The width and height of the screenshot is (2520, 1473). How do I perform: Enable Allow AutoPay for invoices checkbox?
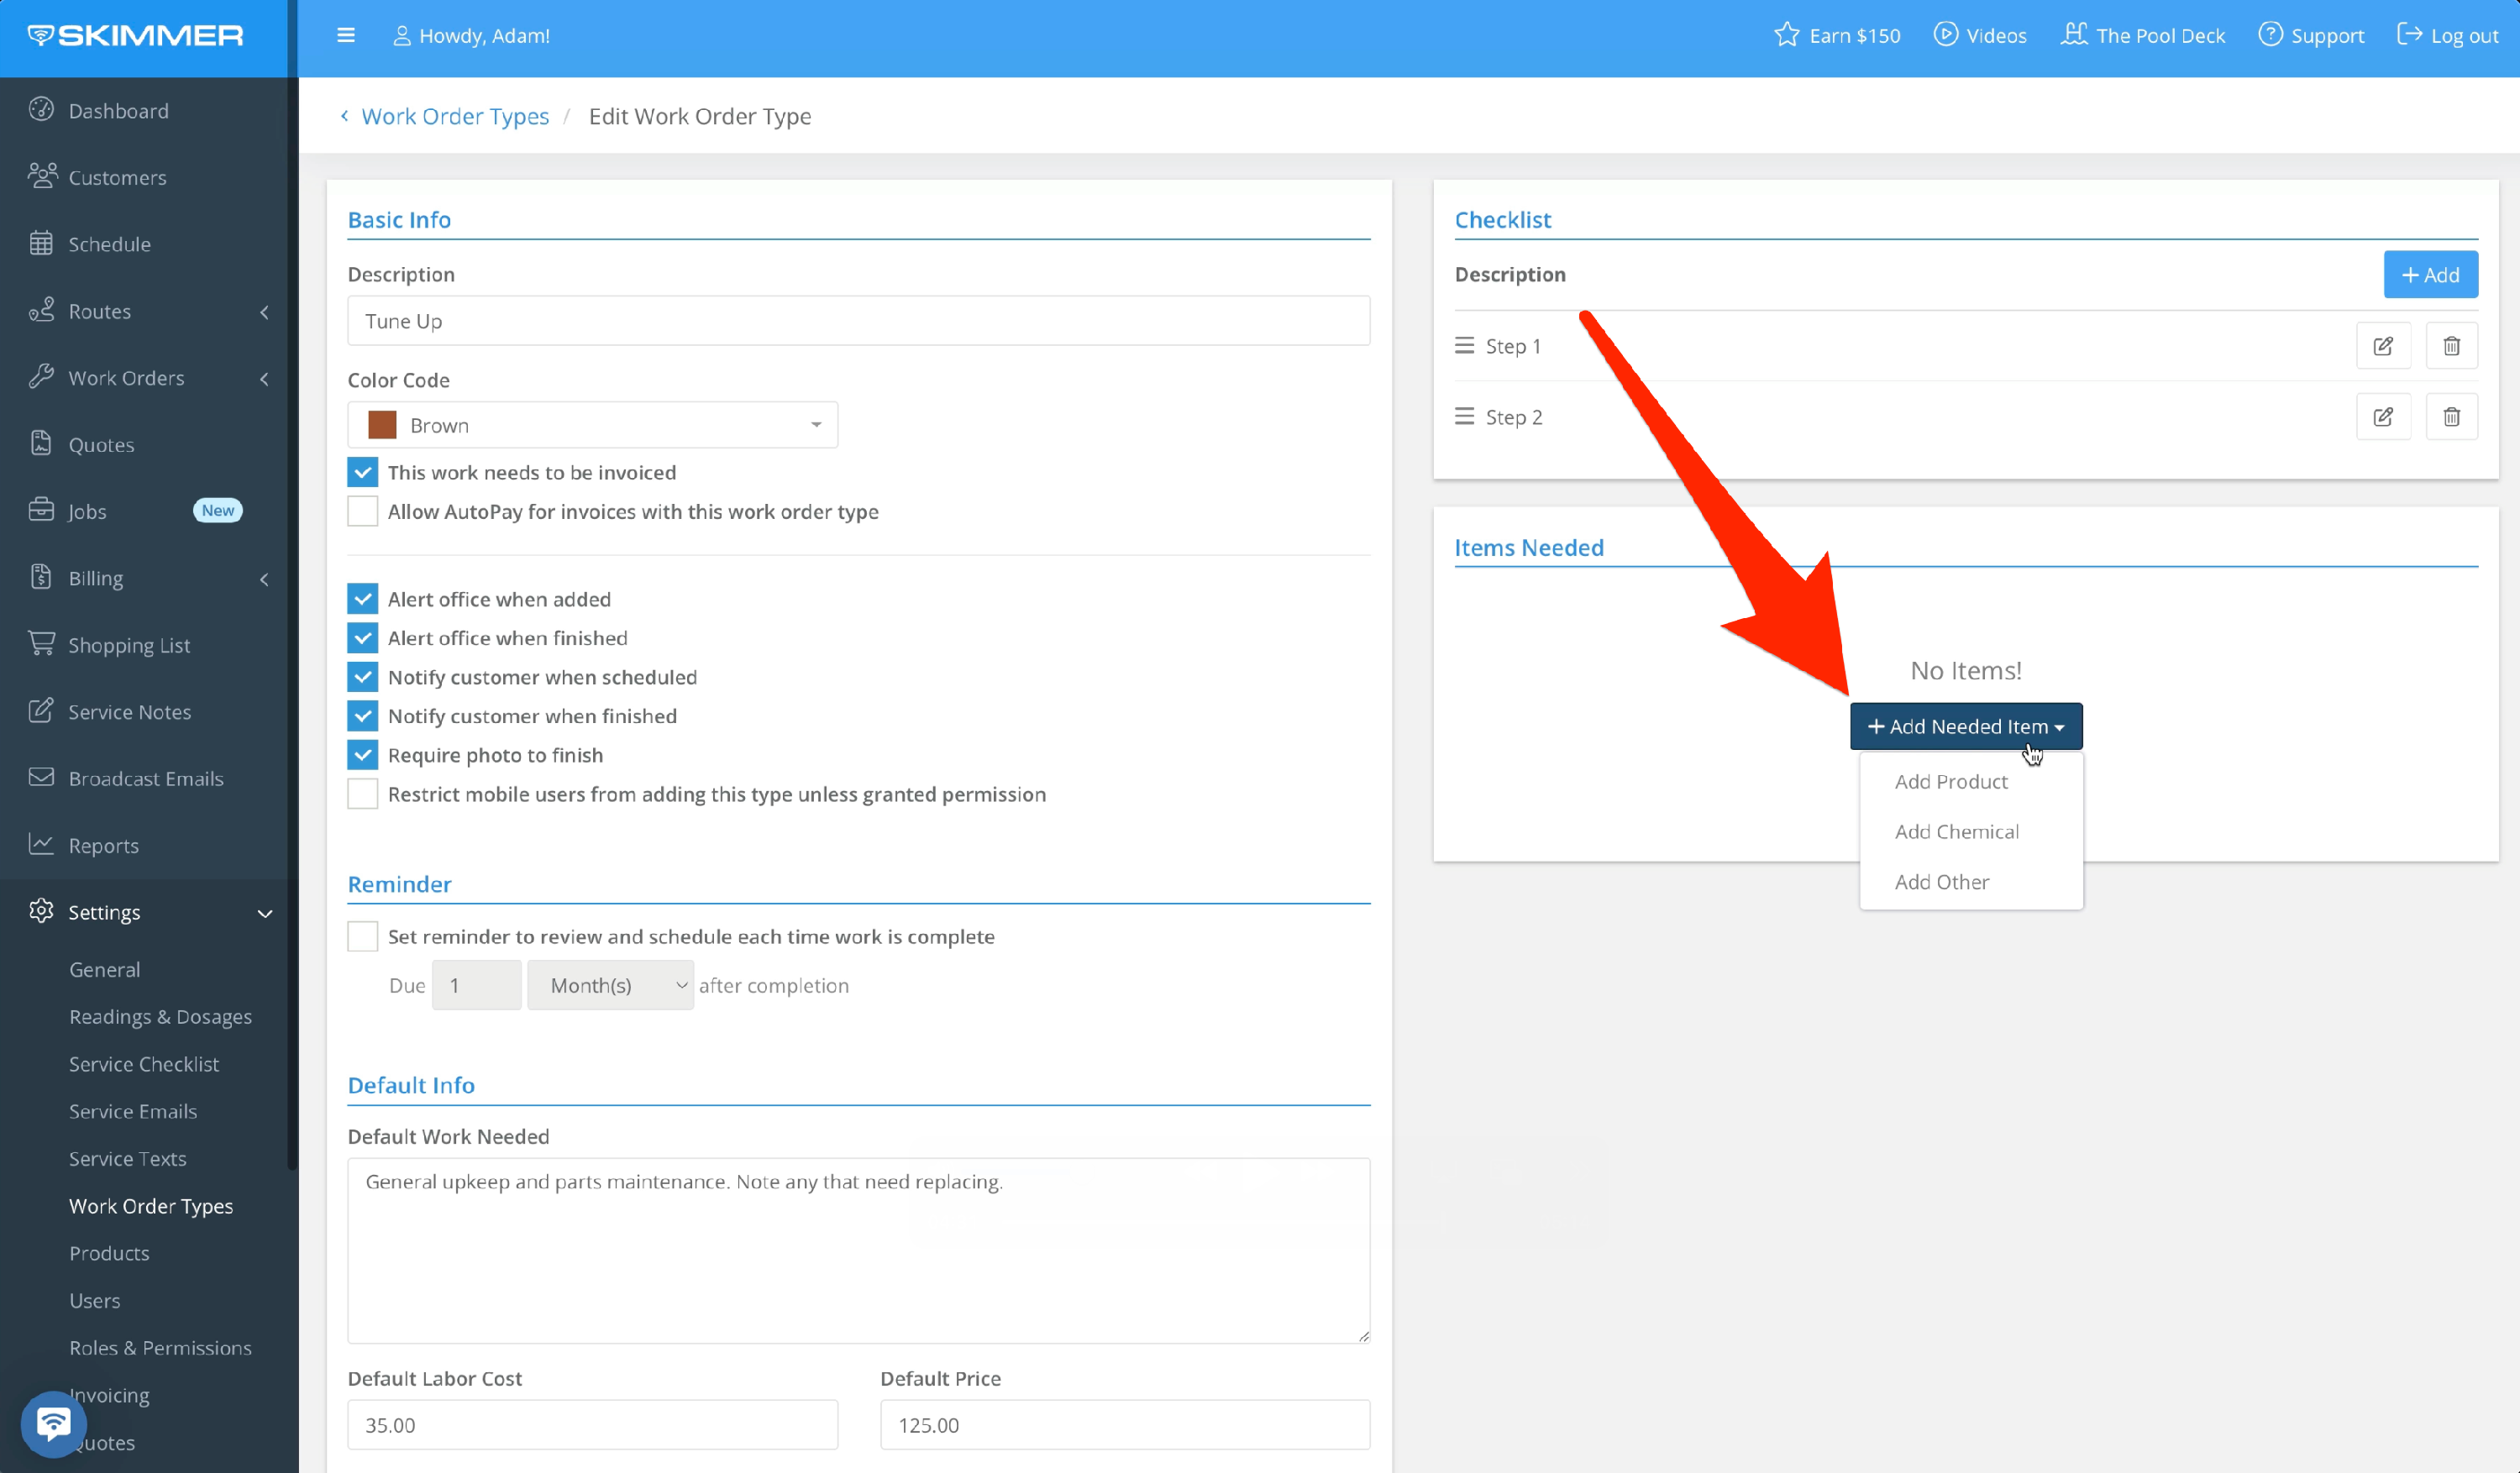pos(363,511)
